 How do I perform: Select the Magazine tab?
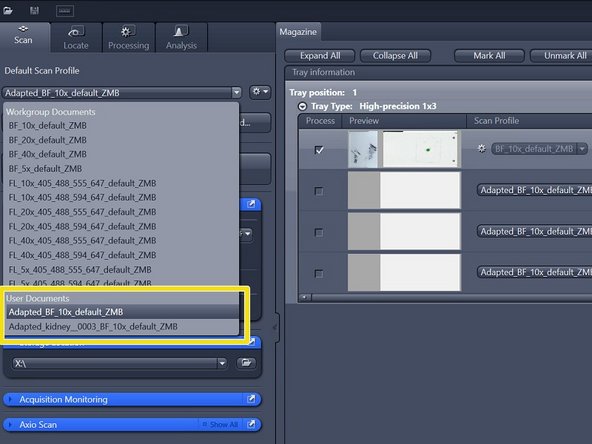(x=298, y=32)
